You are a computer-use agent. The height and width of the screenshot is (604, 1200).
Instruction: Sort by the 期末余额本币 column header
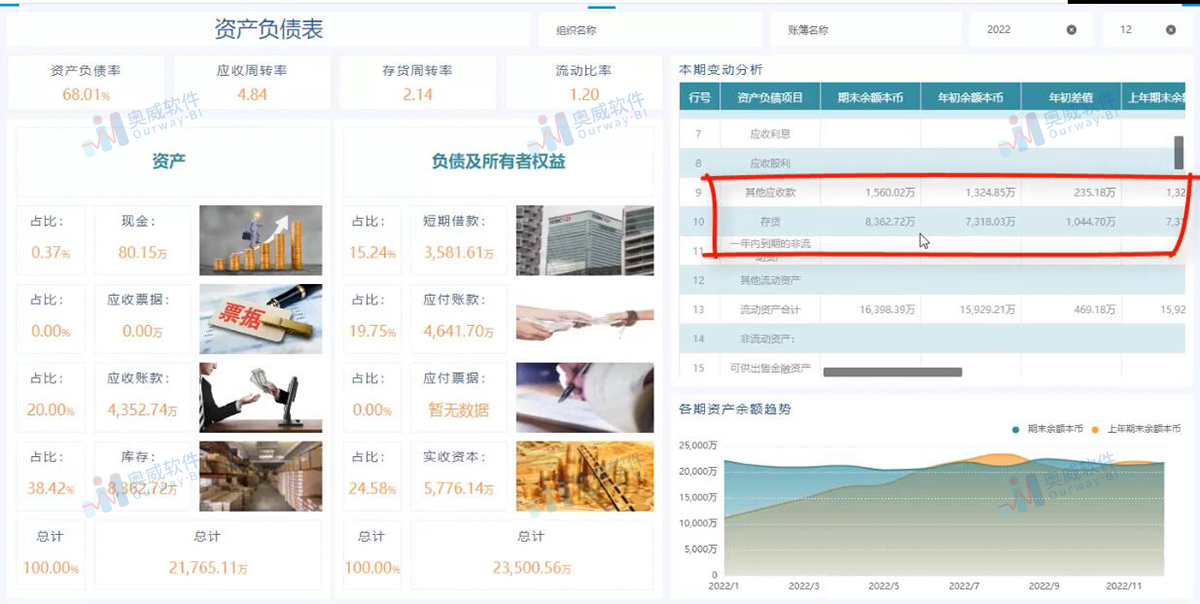[x=870, y=97]
